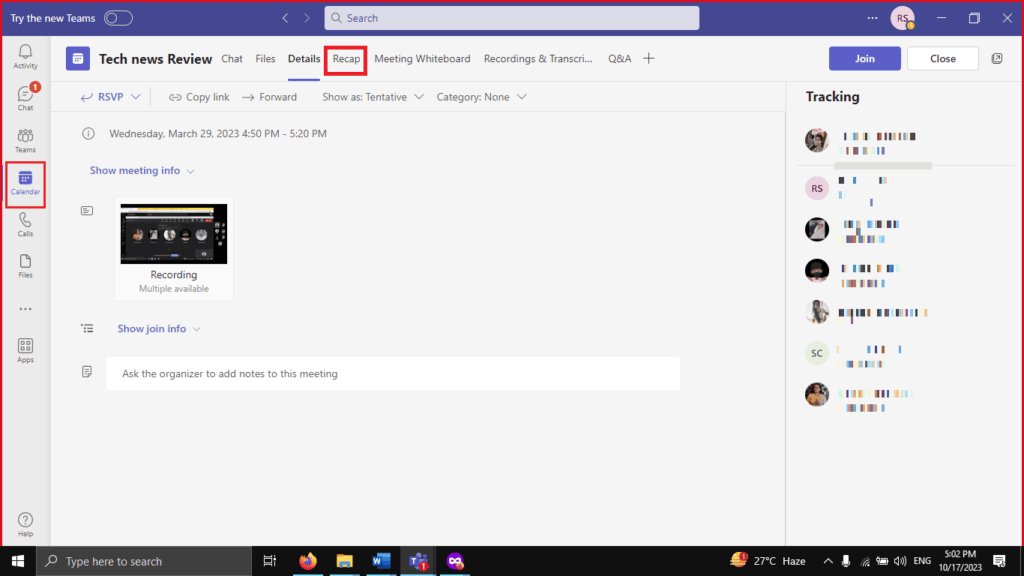Open File Explorer from taskbar
The width and height of the screenshot is (1024, 576).
(x=344, y=561)
